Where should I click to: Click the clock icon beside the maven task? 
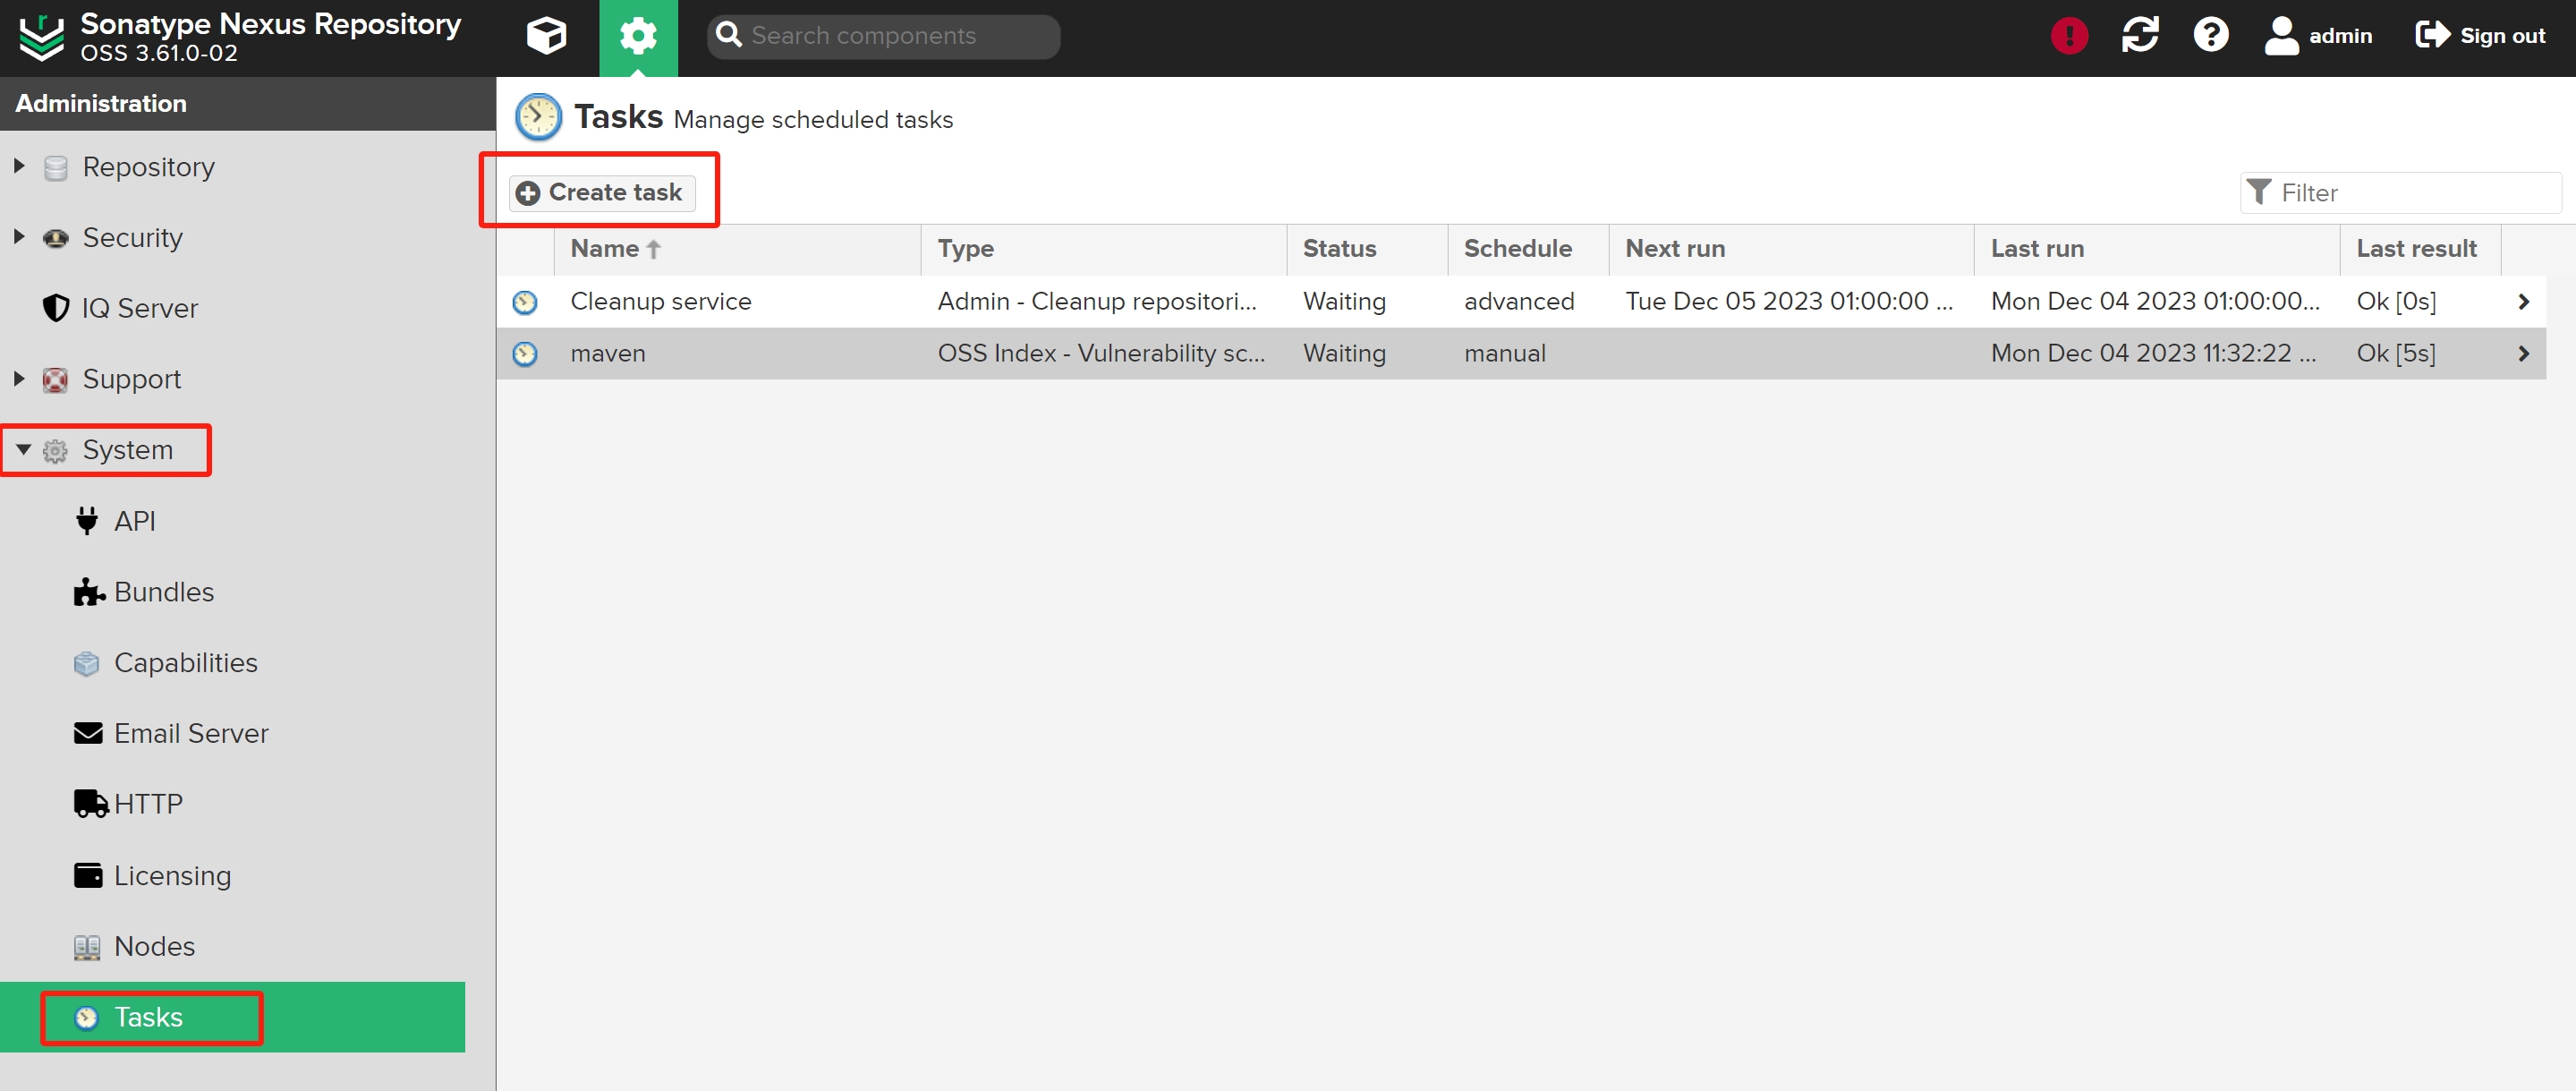(x=525, y=353)
